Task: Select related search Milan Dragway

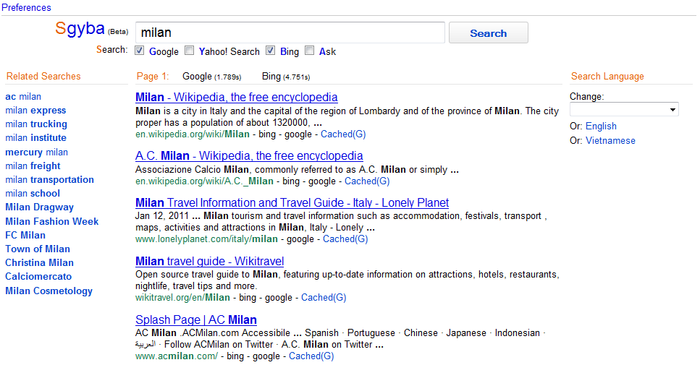Action: tap(39, 207)
